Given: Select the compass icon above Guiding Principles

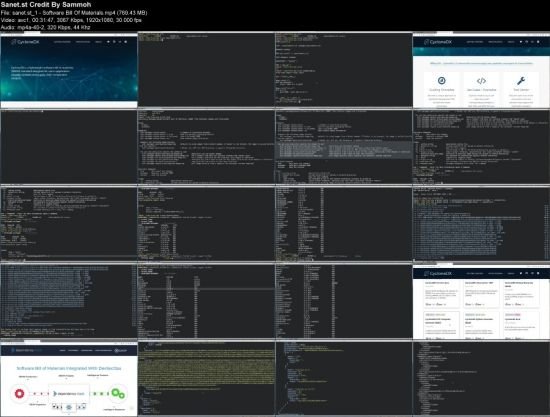Looking at the screenshot, I should coord(442,81).
